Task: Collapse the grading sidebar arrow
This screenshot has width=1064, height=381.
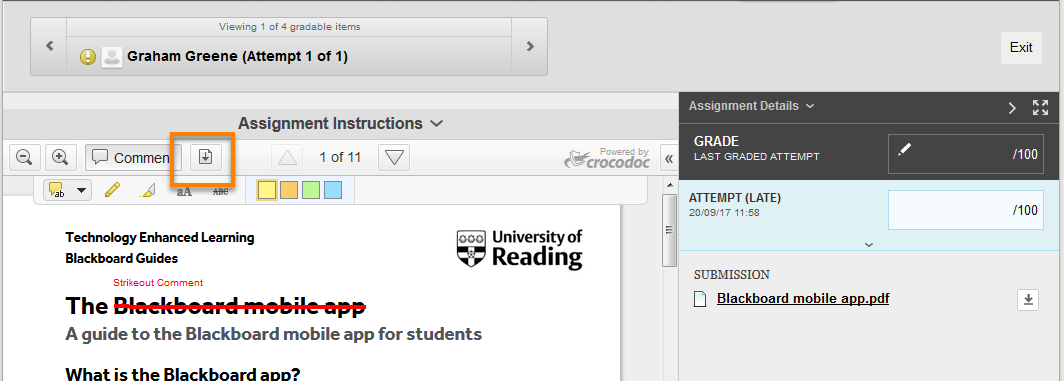Action: [x=1012, y=107]
